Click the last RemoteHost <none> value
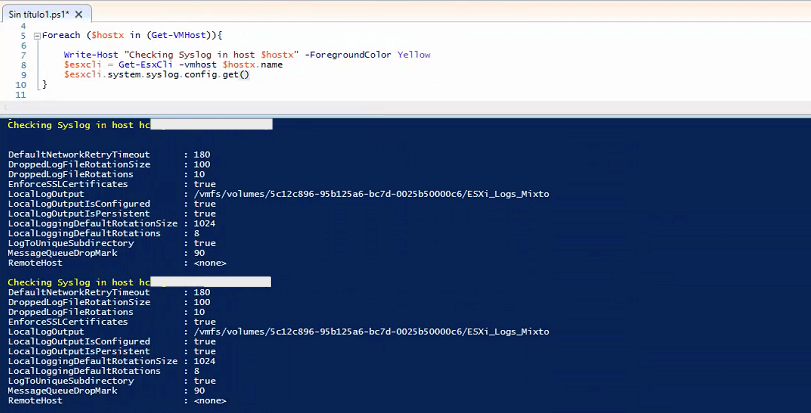Screen dimensions: 811x413 (x=209, y=401)
